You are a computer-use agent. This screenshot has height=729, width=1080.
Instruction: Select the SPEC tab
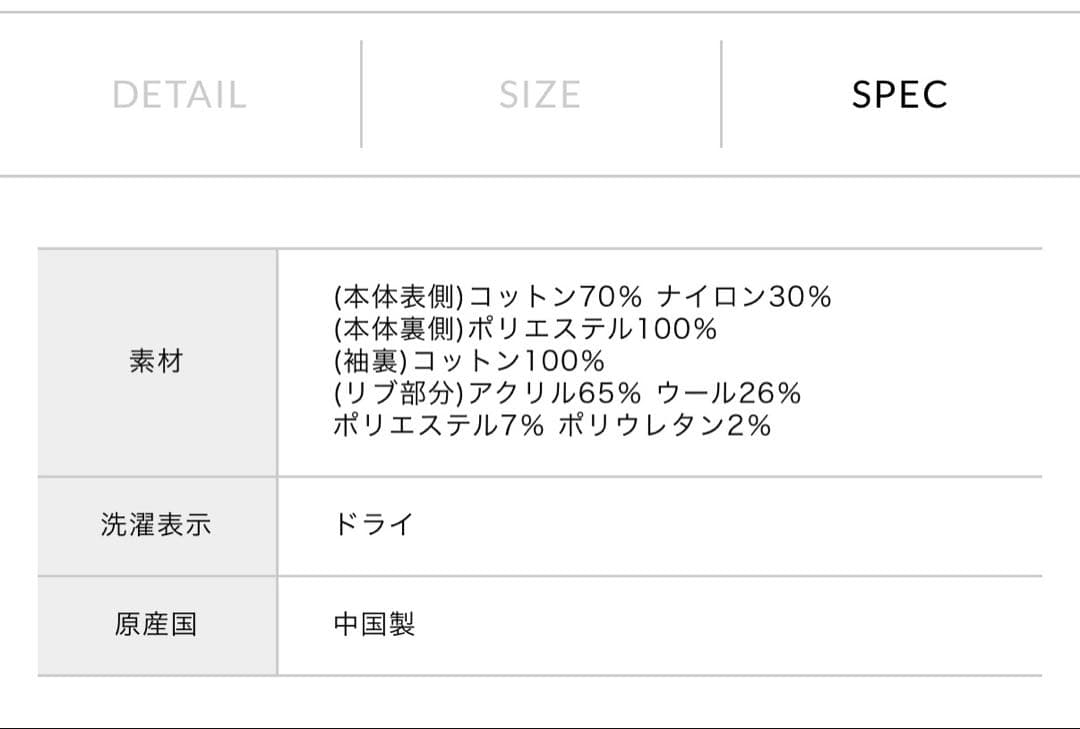tap(899, 95)
